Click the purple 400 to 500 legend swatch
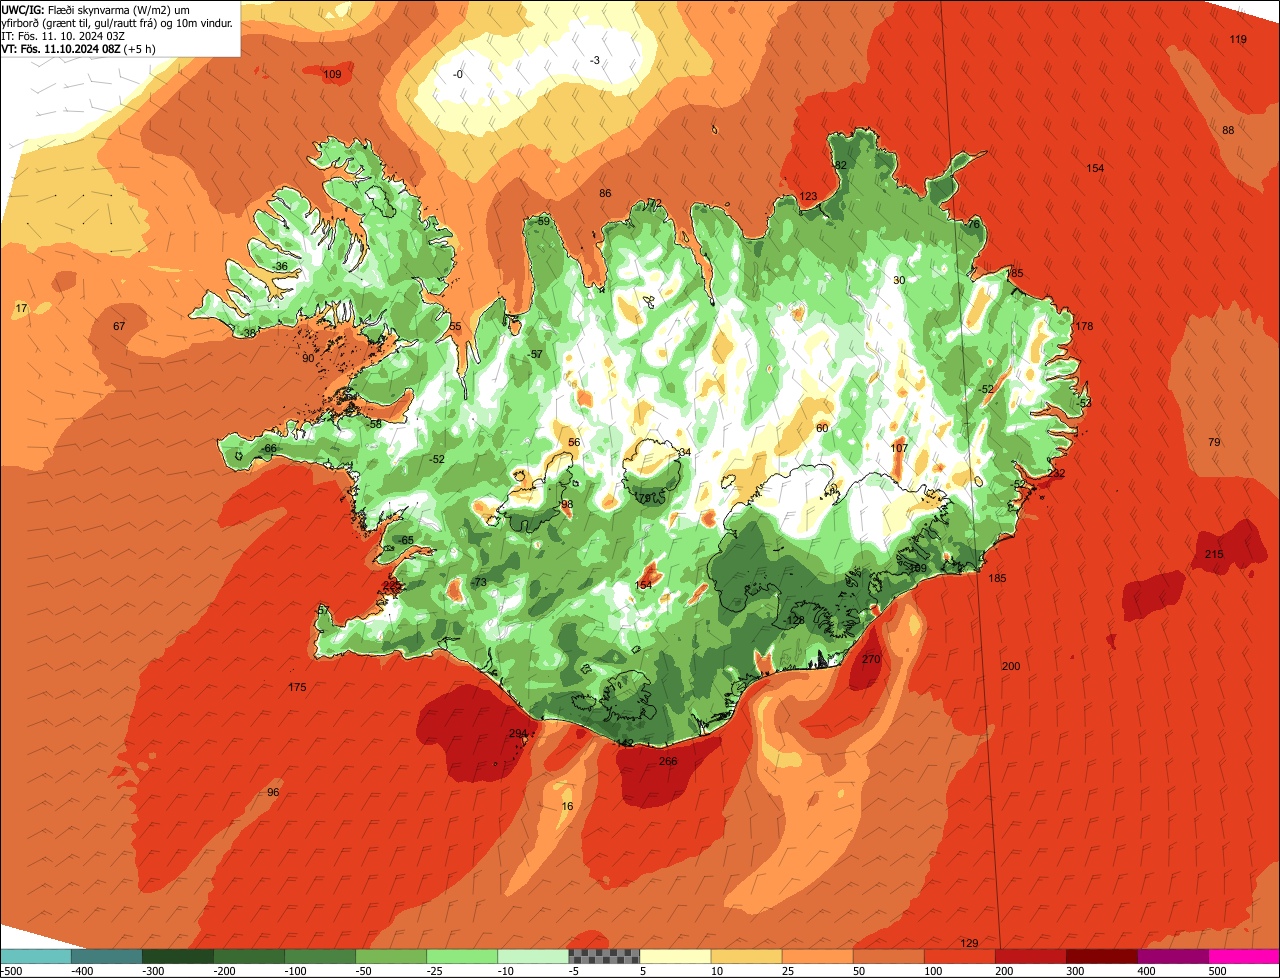Screen dimensions: 1280x978 (x=1173, y=956)
